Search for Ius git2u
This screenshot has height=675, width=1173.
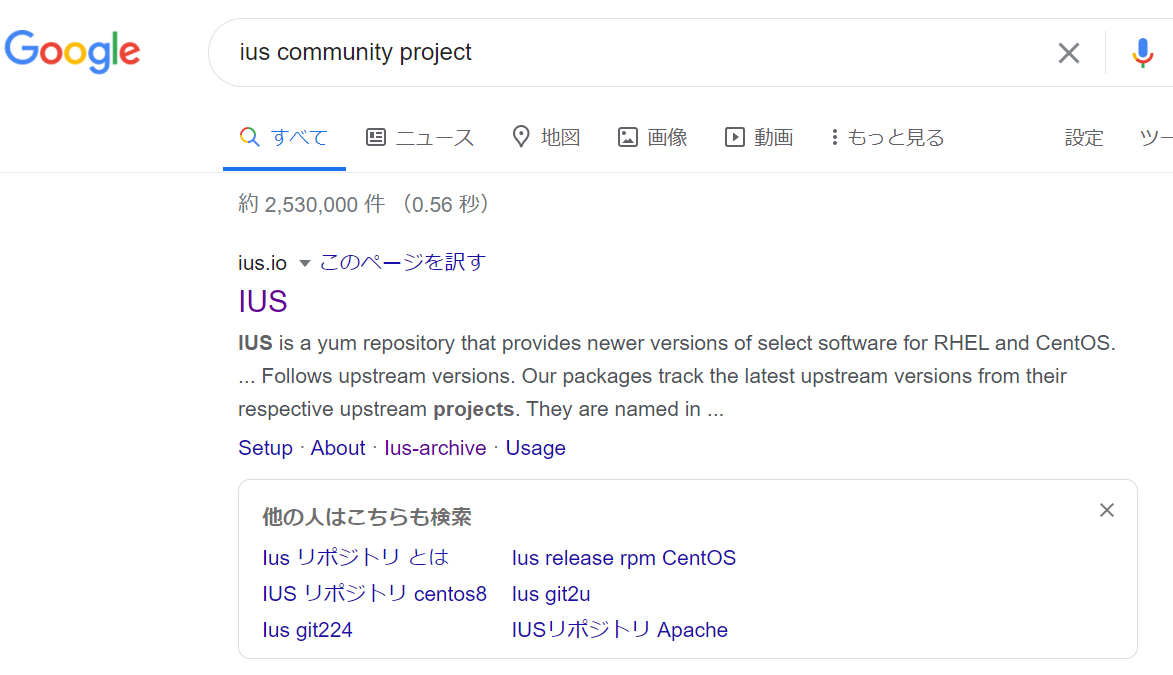point(551,593)
